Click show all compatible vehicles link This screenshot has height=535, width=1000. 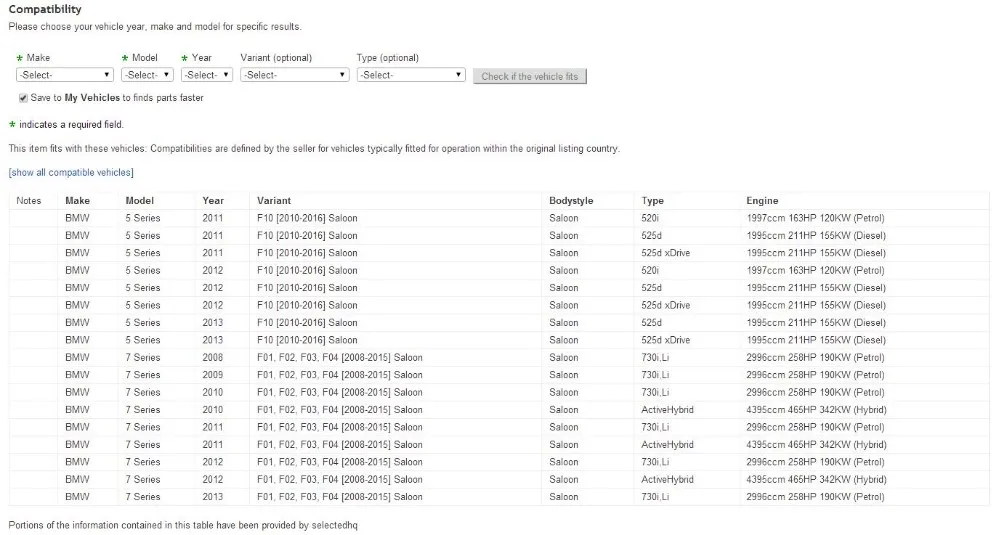(x=71, y=173)
